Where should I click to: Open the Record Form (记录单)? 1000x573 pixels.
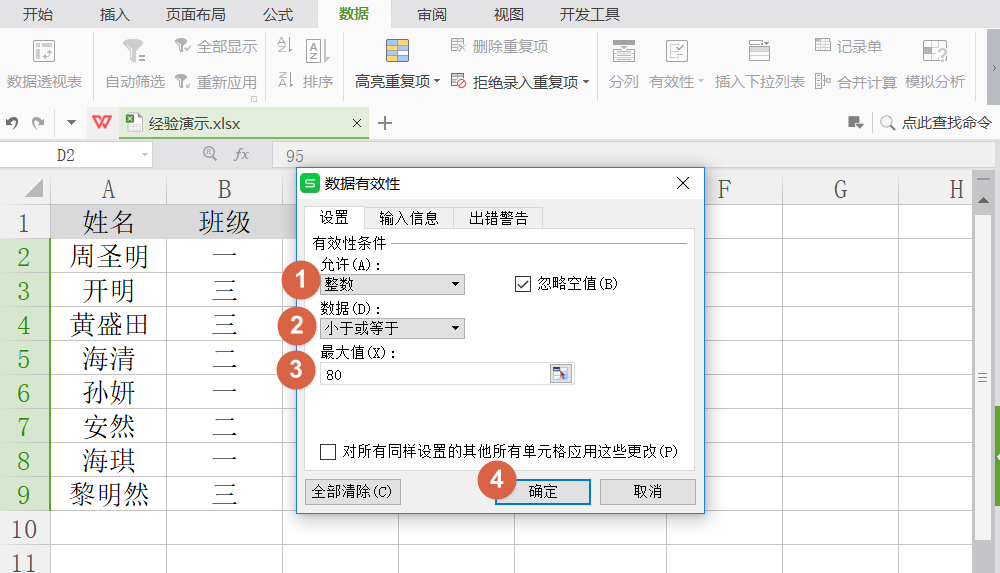click(x=848, y=46)
